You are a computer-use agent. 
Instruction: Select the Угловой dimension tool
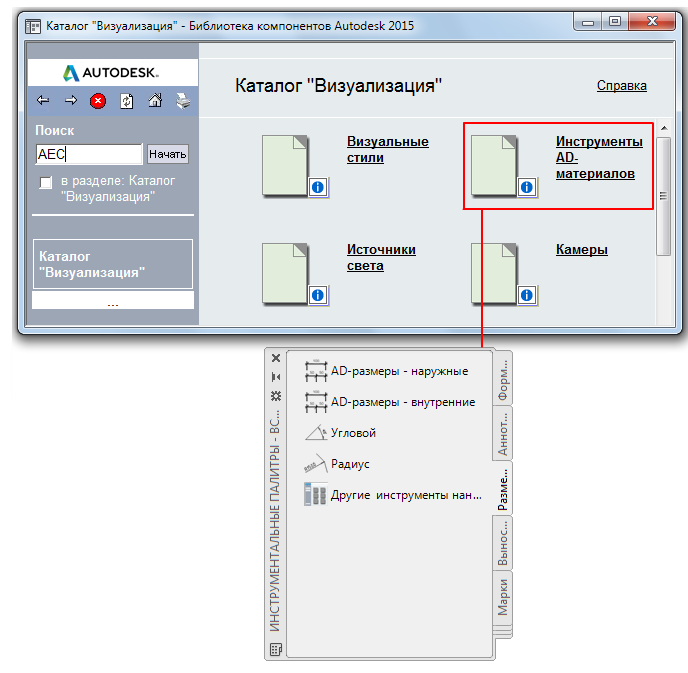click(341, 433)
